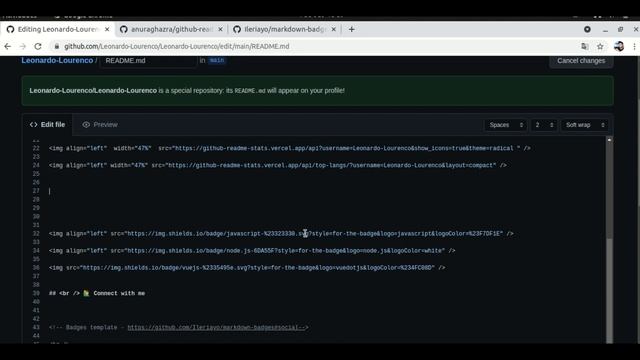The width and height of the screenshot is (640, 360).
Task: Reload the page with the refresh icon
Action: 38,47
